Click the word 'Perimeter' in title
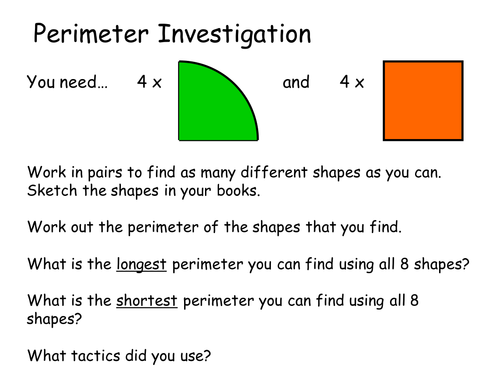This screenshot has width=500, height=375. pyautogui.click(x=91, y=35)
